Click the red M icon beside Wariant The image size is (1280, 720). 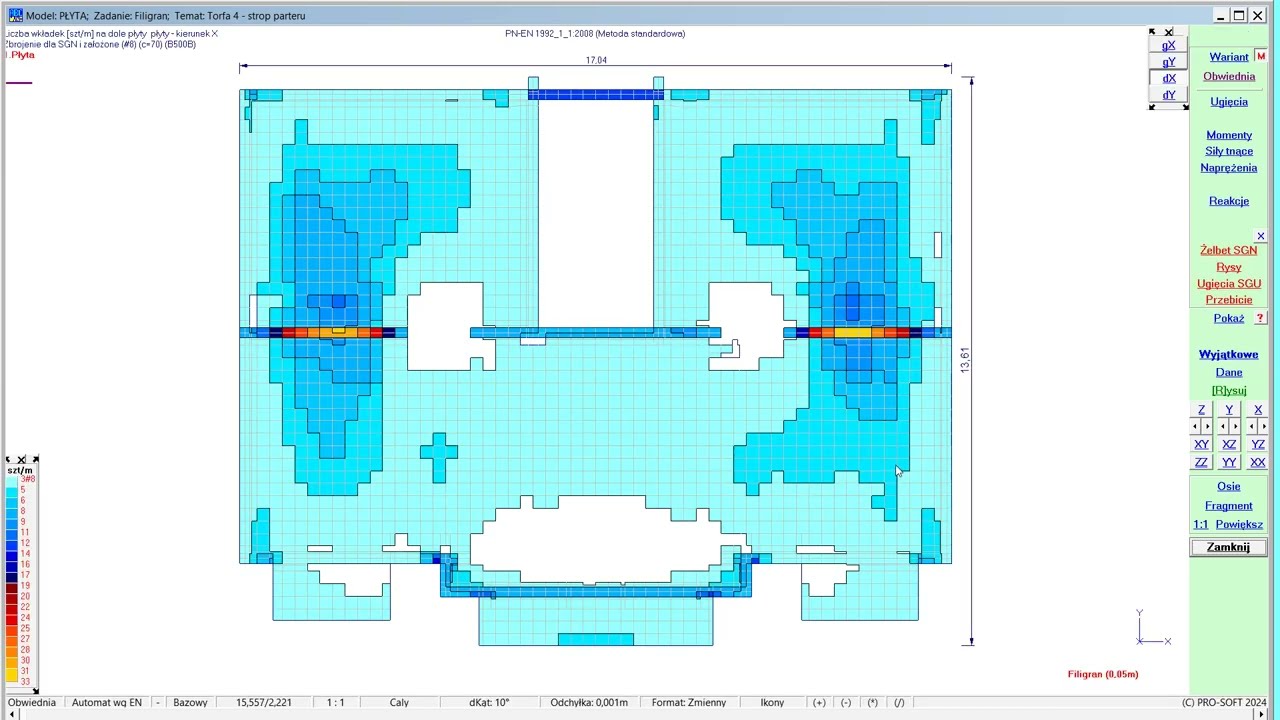point(1260,56)
